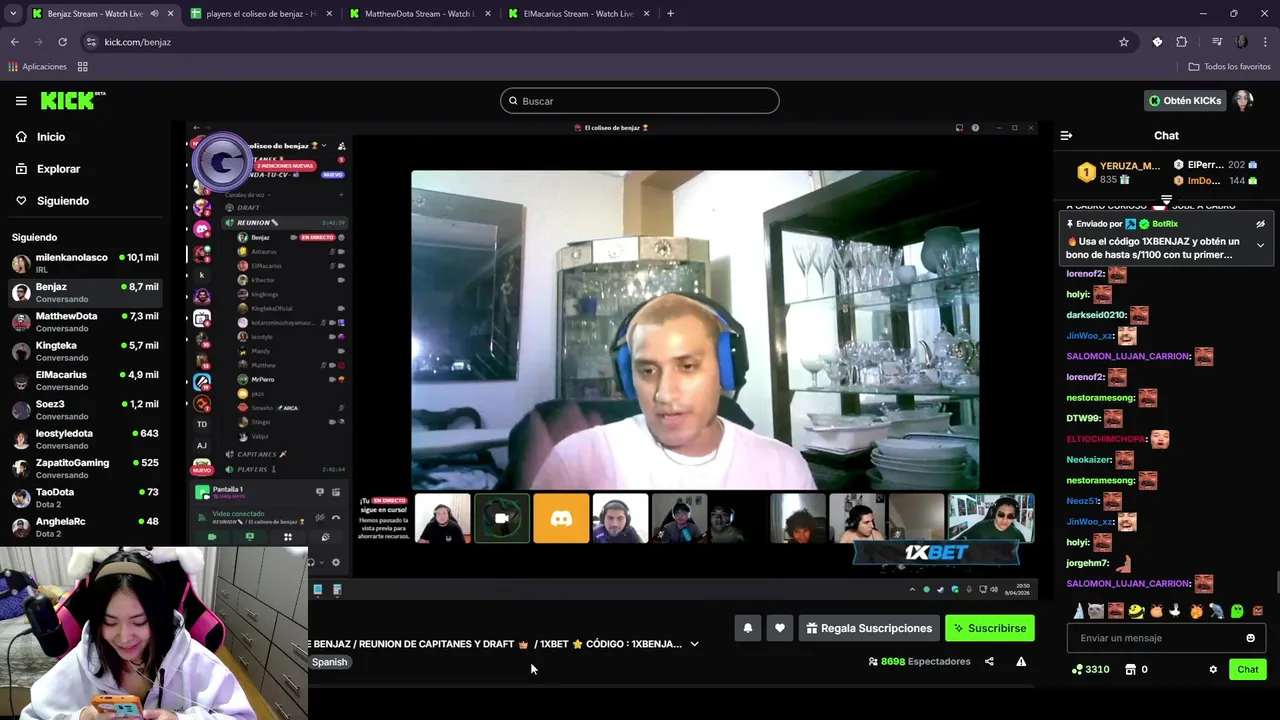Open AnghelaRc channel in following list

[x=85, y=527]
